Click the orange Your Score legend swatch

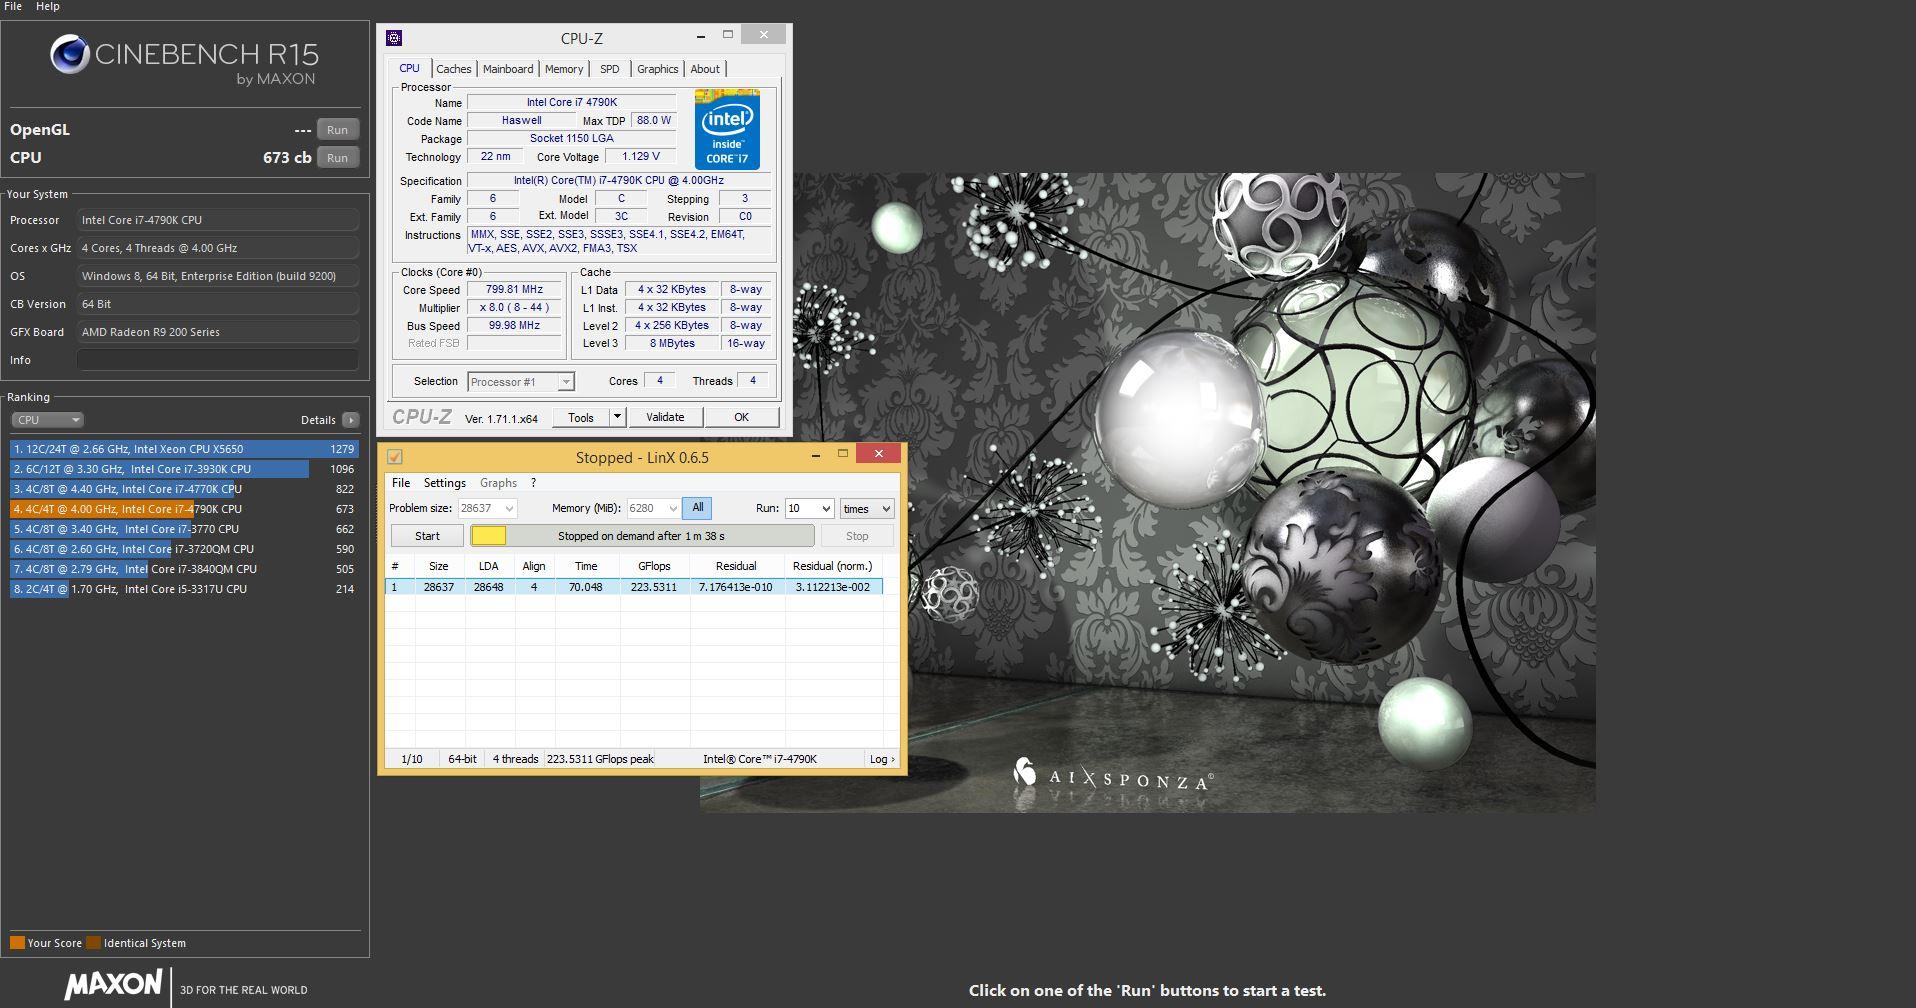tap(17, 943)
